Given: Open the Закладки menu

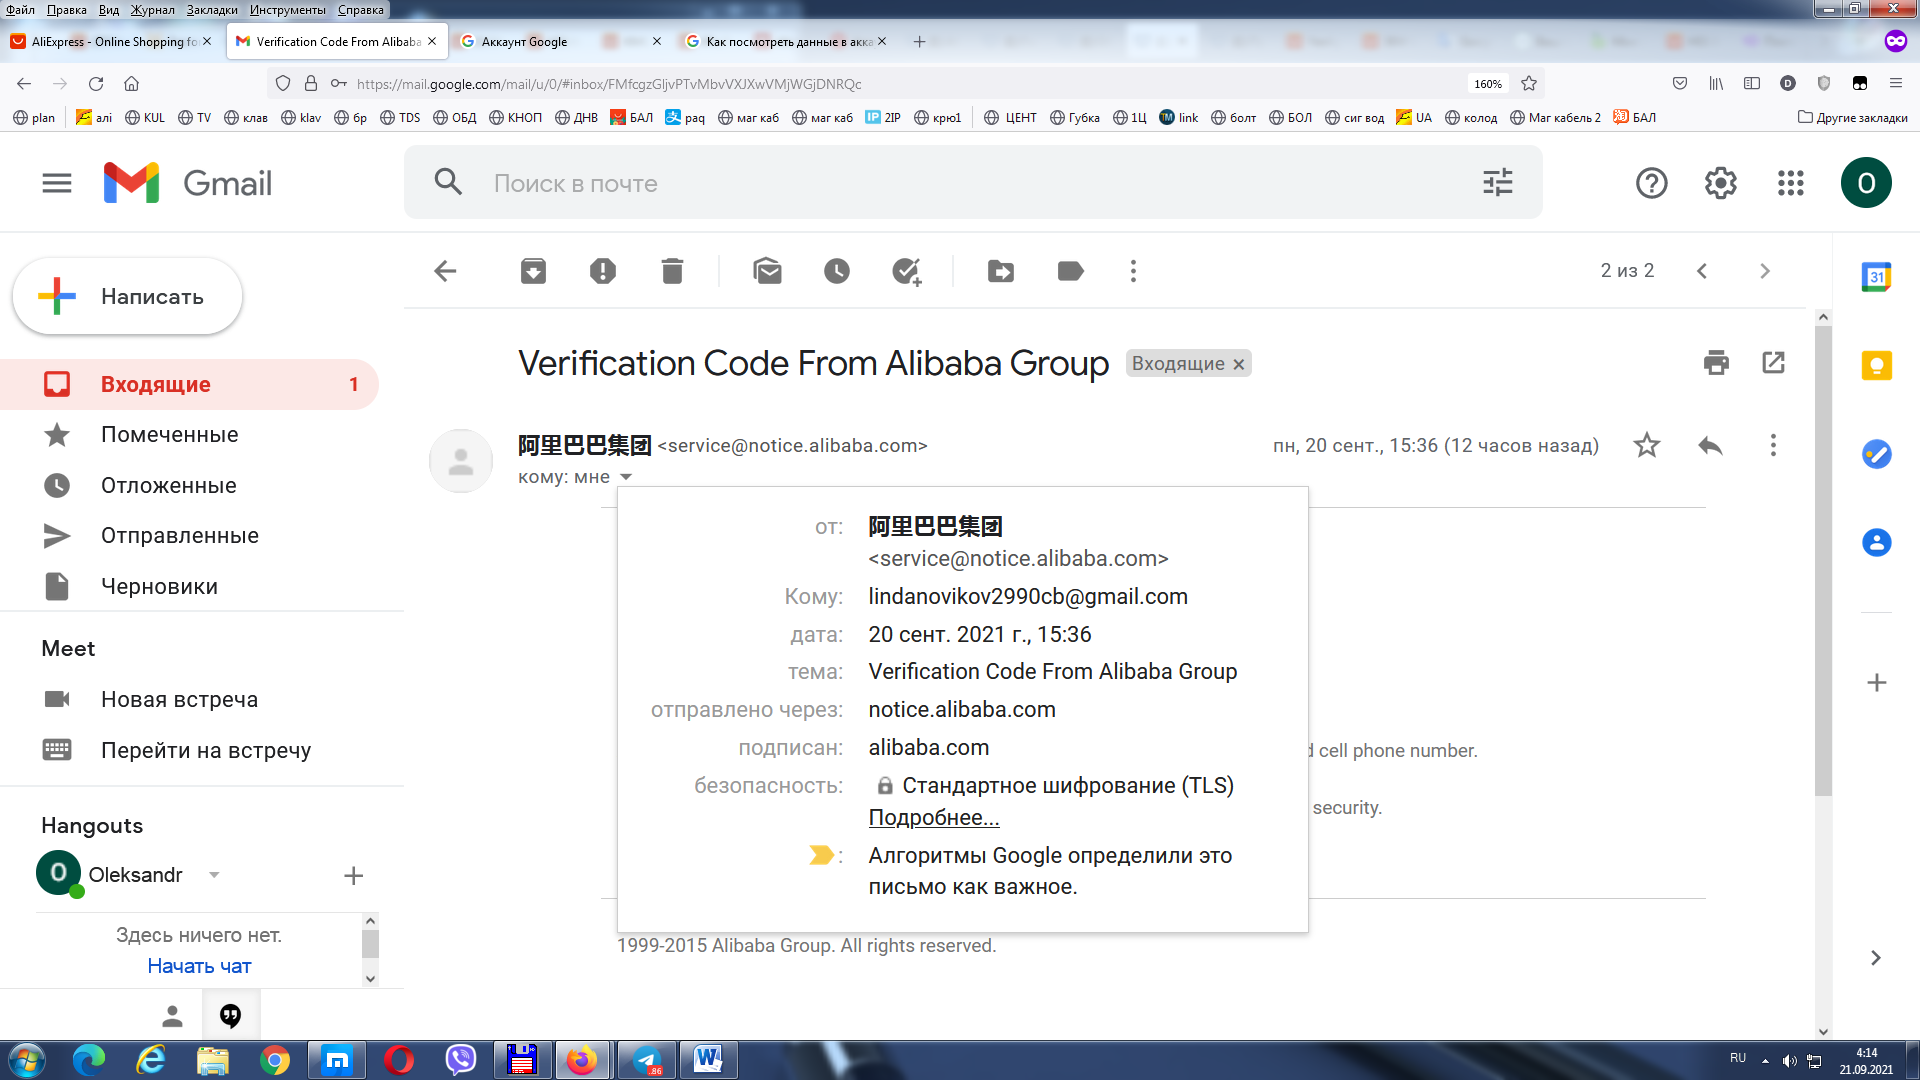Looking at the screenshot, I should (x=212, y=10).
